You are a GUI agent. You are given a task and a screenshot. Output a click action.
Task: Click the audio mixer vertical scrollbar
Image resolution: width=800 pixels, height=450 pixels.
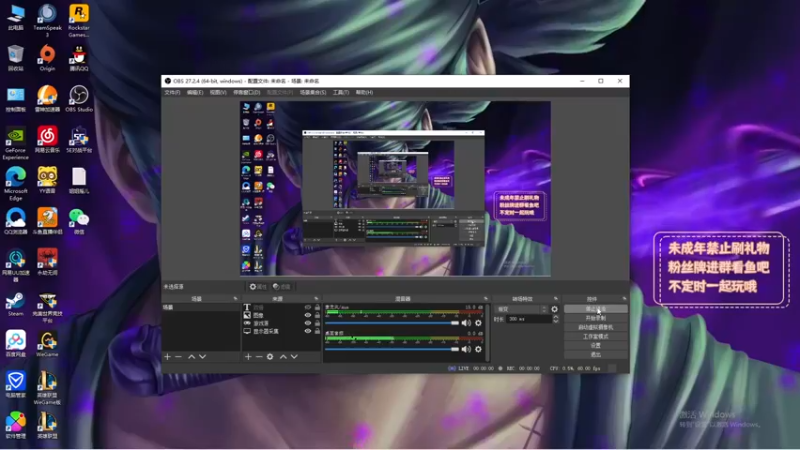click(488, 332)
